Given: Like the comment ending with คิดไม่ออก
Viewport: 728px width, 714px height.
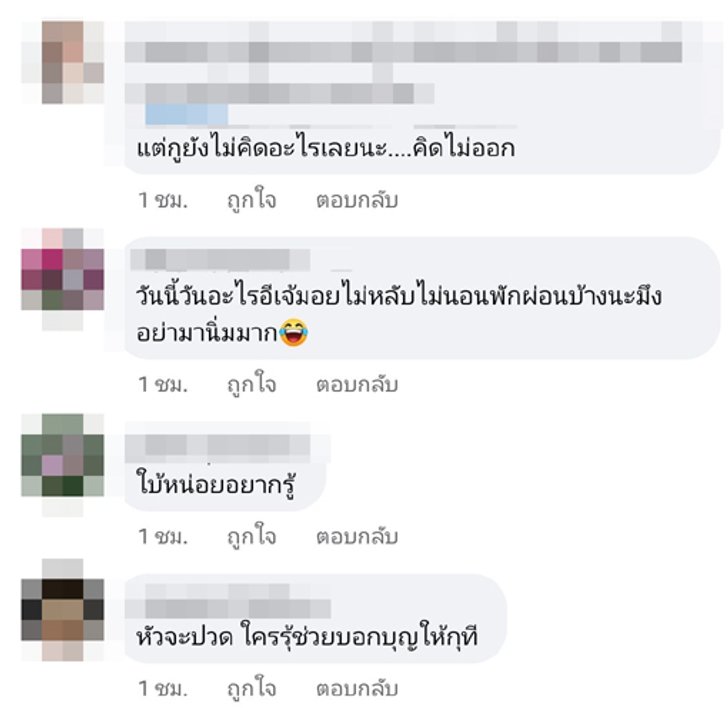Looking at the screenshot, I should tap(252, 201).
